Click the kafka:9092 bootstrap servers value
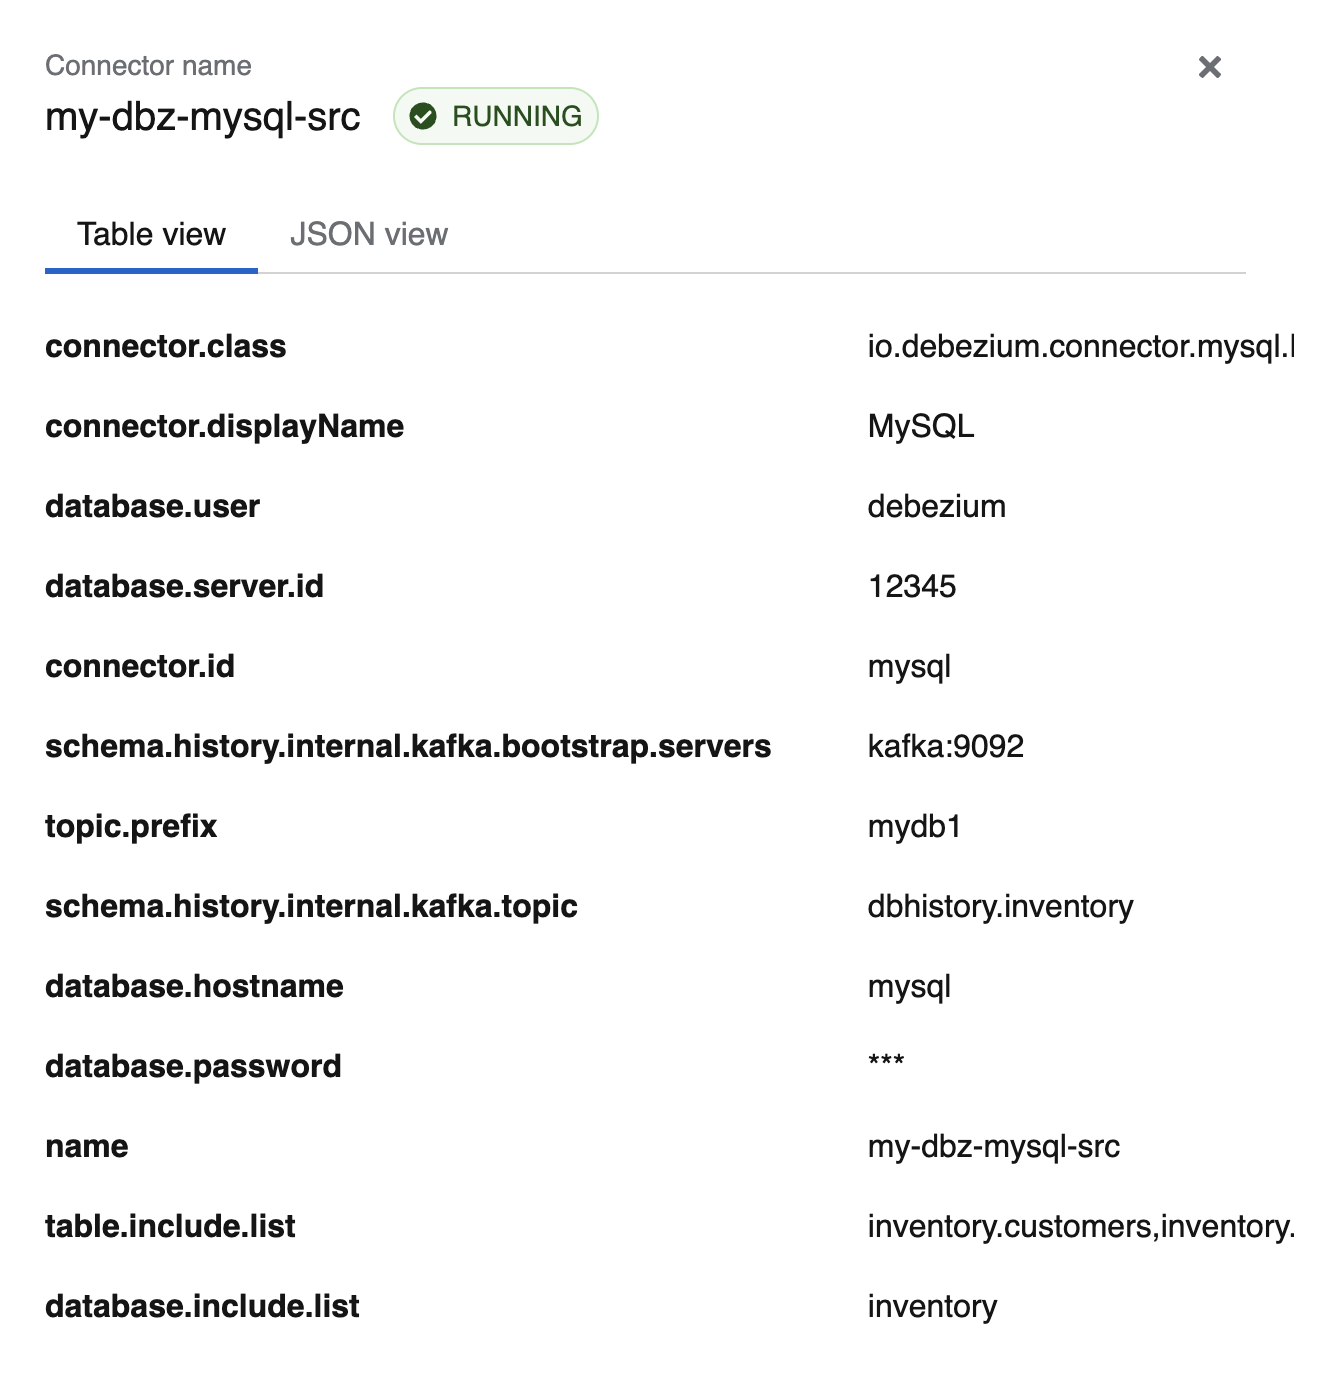Image resolution: width=1336 pixels, height=1374 pixels. point(945,747)
